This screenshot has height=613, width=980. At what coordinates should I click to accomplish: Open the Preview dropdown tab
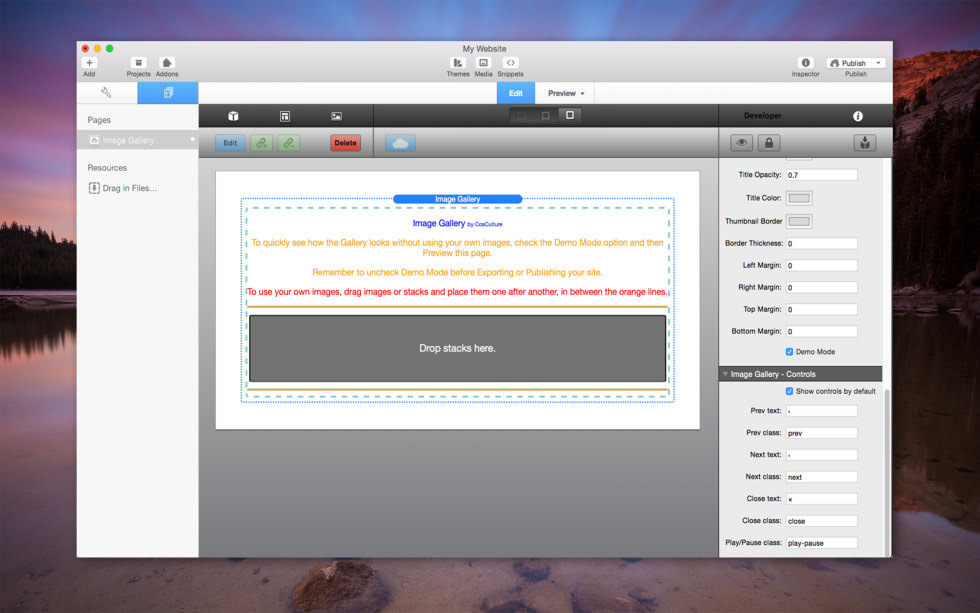[566, 93]
